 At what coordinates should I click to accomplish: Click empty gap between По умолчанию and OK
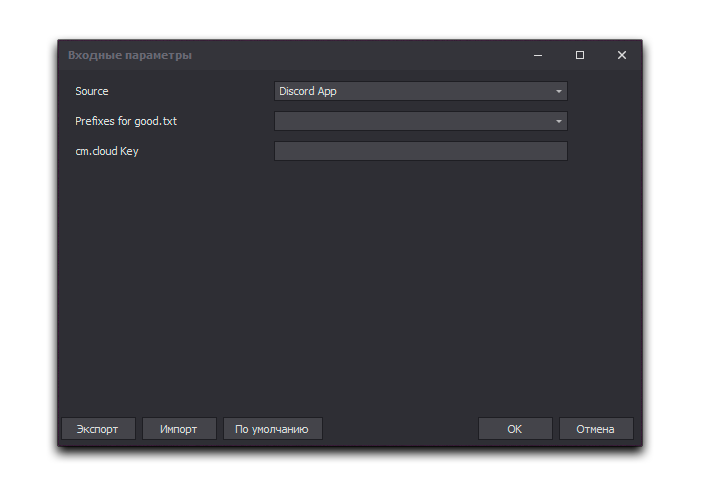[x=400, y=429]
